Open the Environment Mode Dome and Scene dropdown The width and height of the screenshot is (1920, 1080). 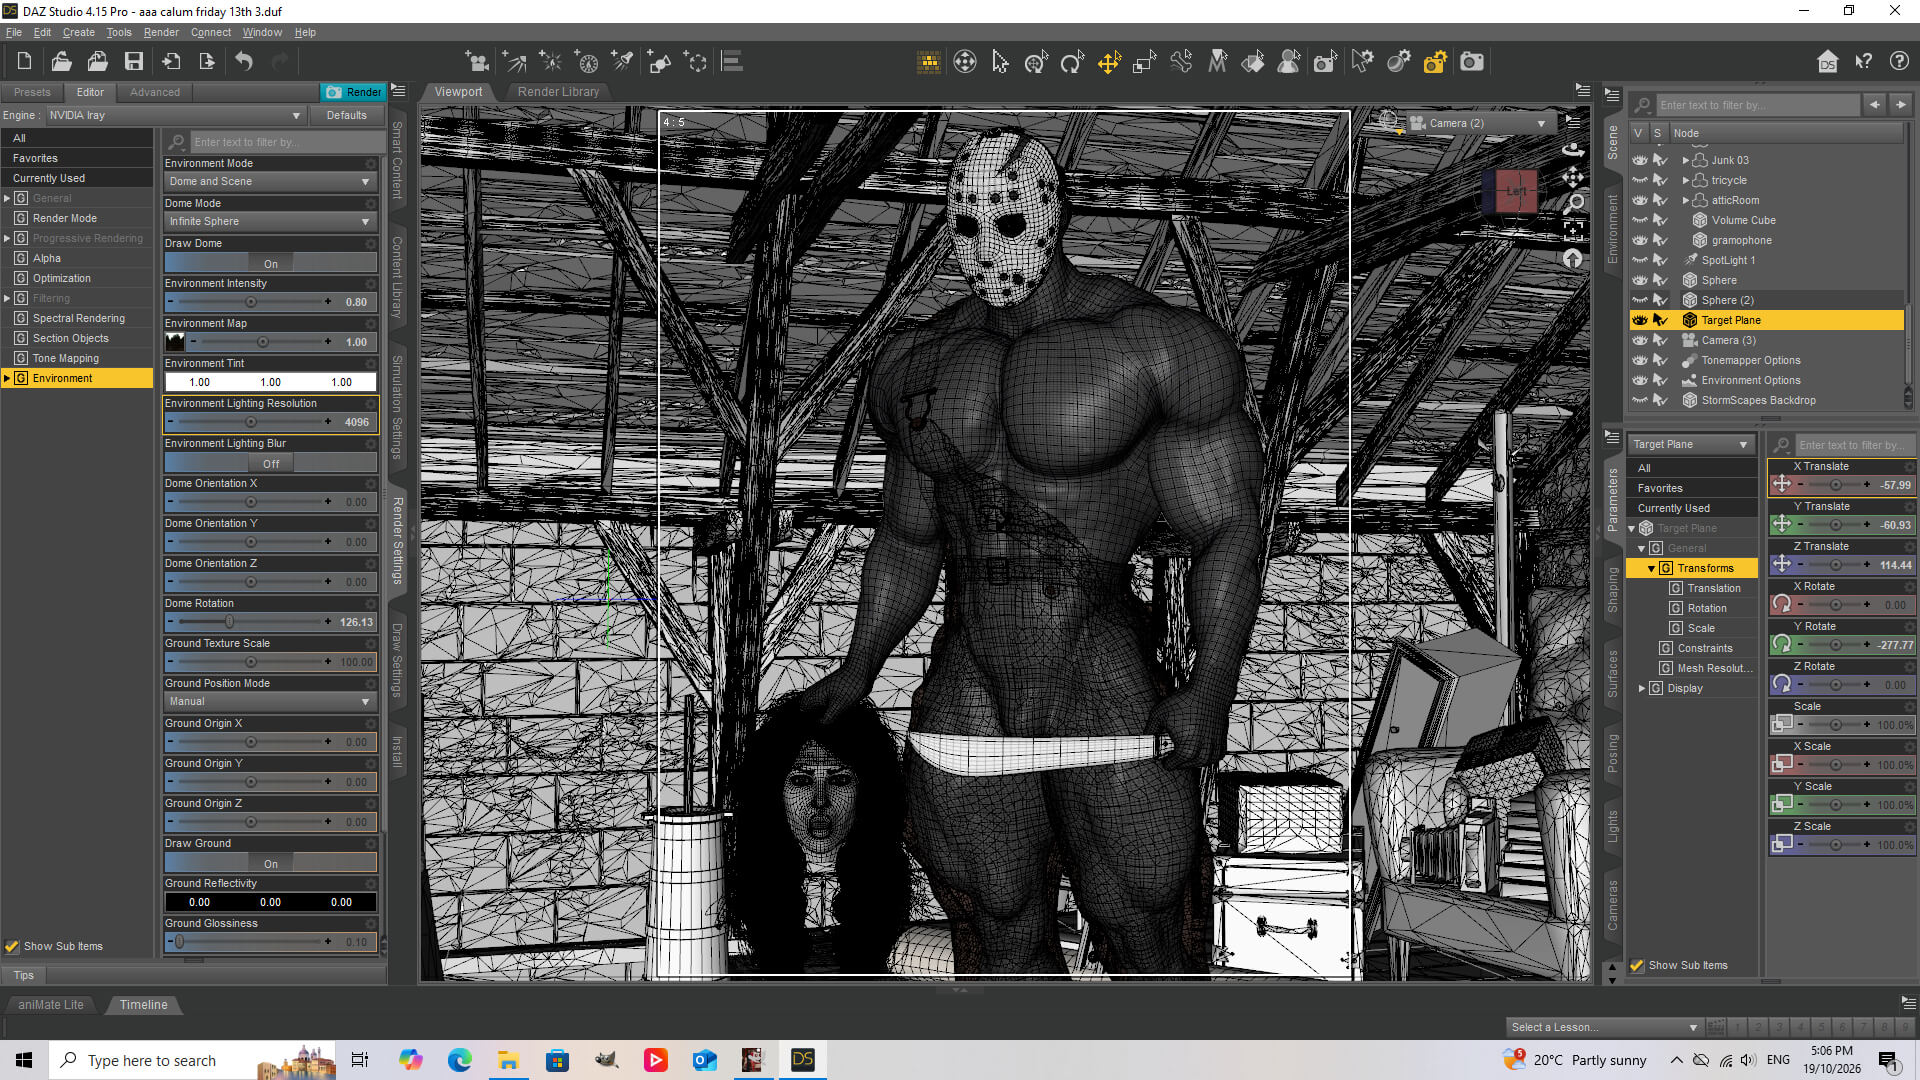tap(270, 182)
